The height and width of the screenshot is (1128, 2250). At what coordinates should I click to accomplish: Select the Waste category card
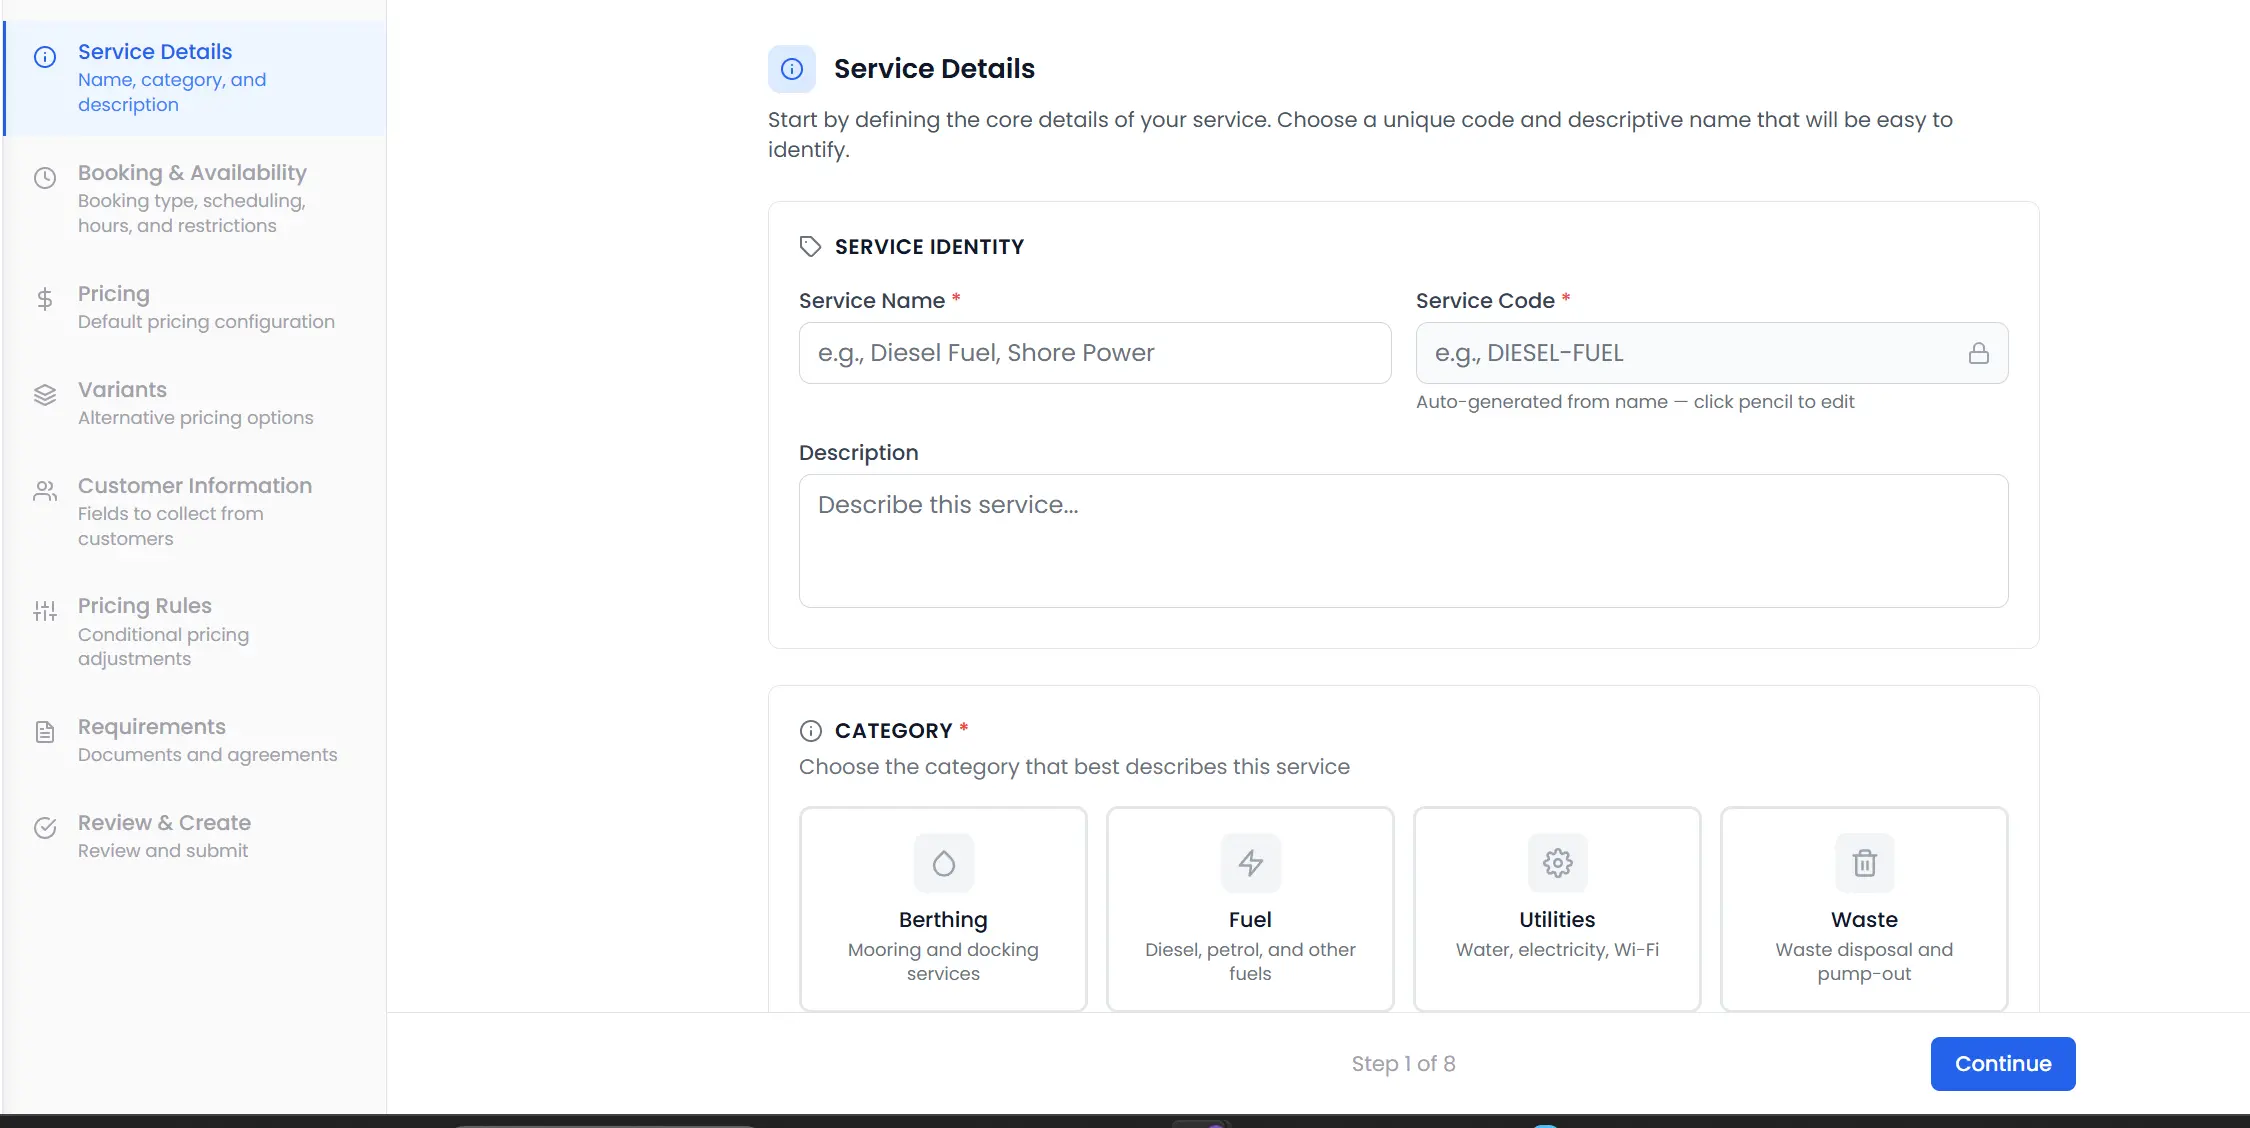click(1863, 908)
